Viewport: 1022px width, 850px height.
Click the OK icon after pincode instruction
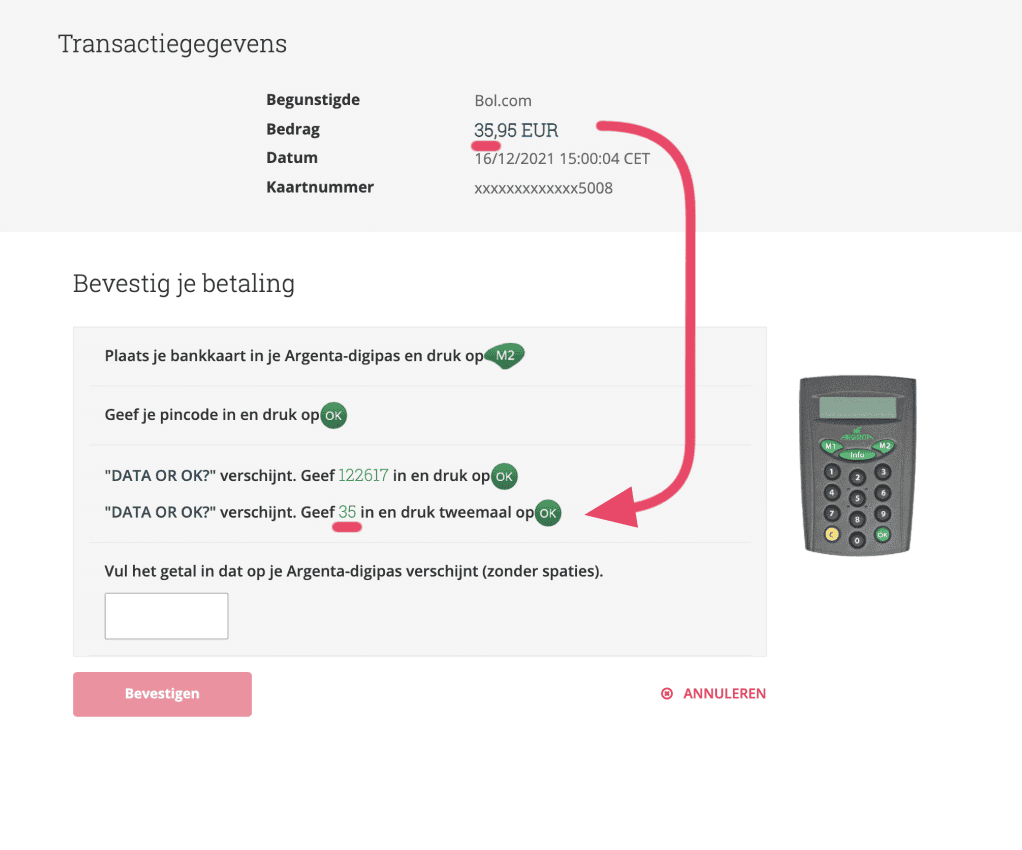coord(334,416)
